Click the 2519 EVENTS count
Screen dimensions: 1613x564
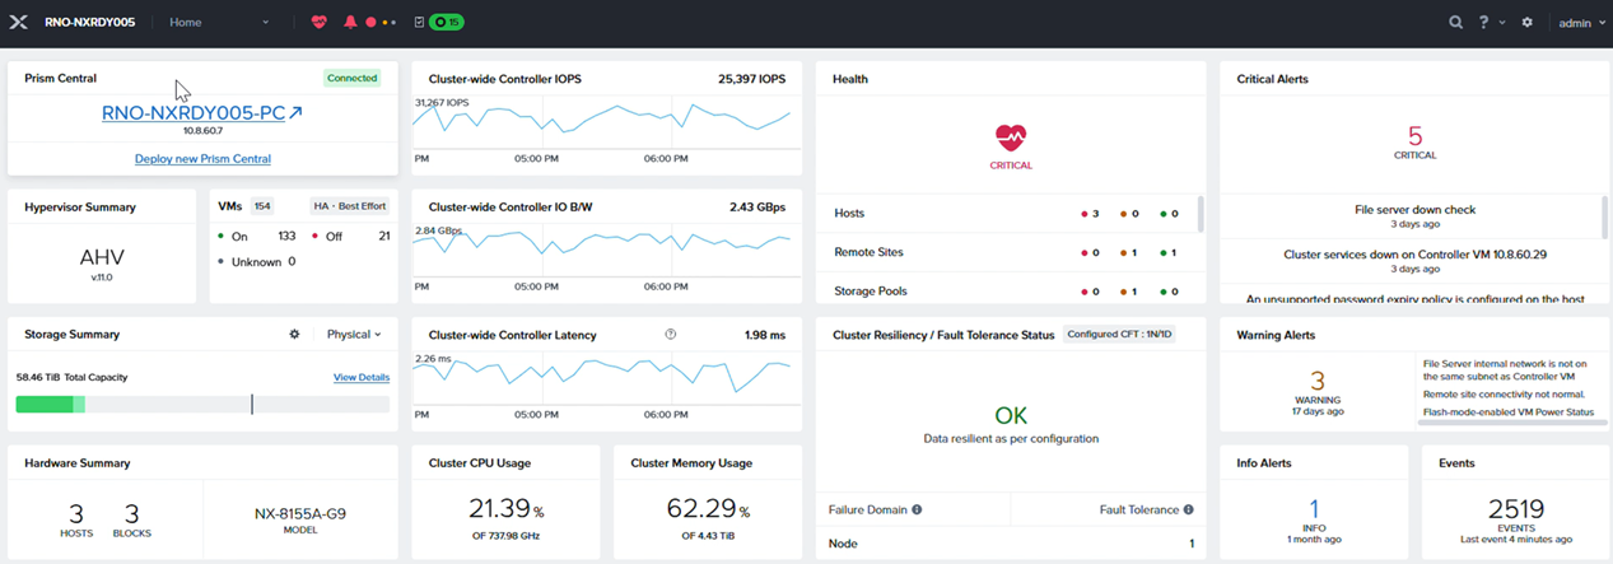1516,514
